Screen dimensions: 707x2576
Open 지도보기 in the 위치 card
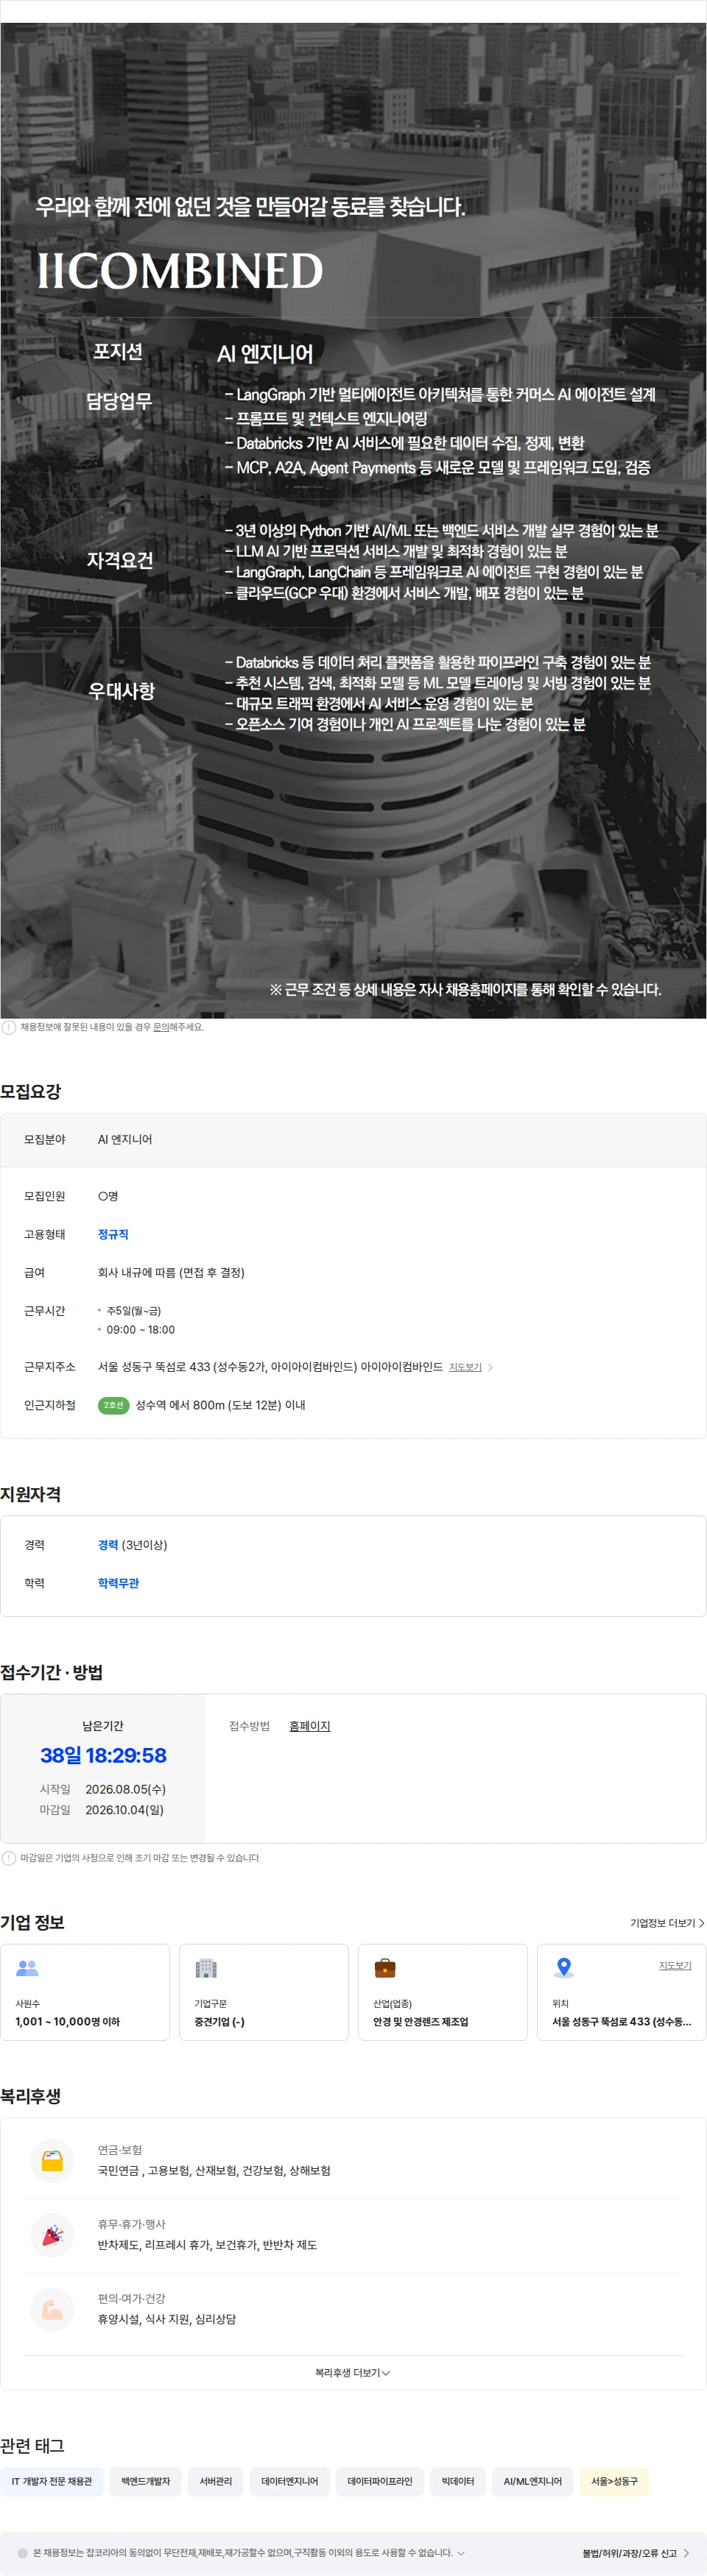tap(675, 1965)
